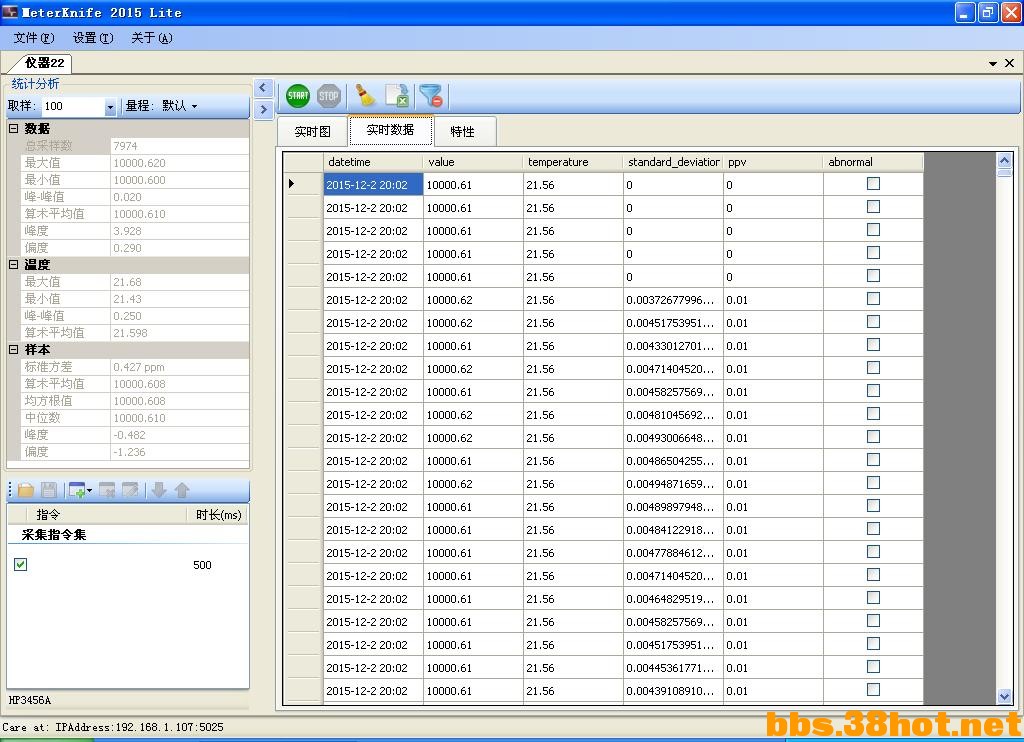
Task: Clear data with the broom icon
Action: coord(365,95)
